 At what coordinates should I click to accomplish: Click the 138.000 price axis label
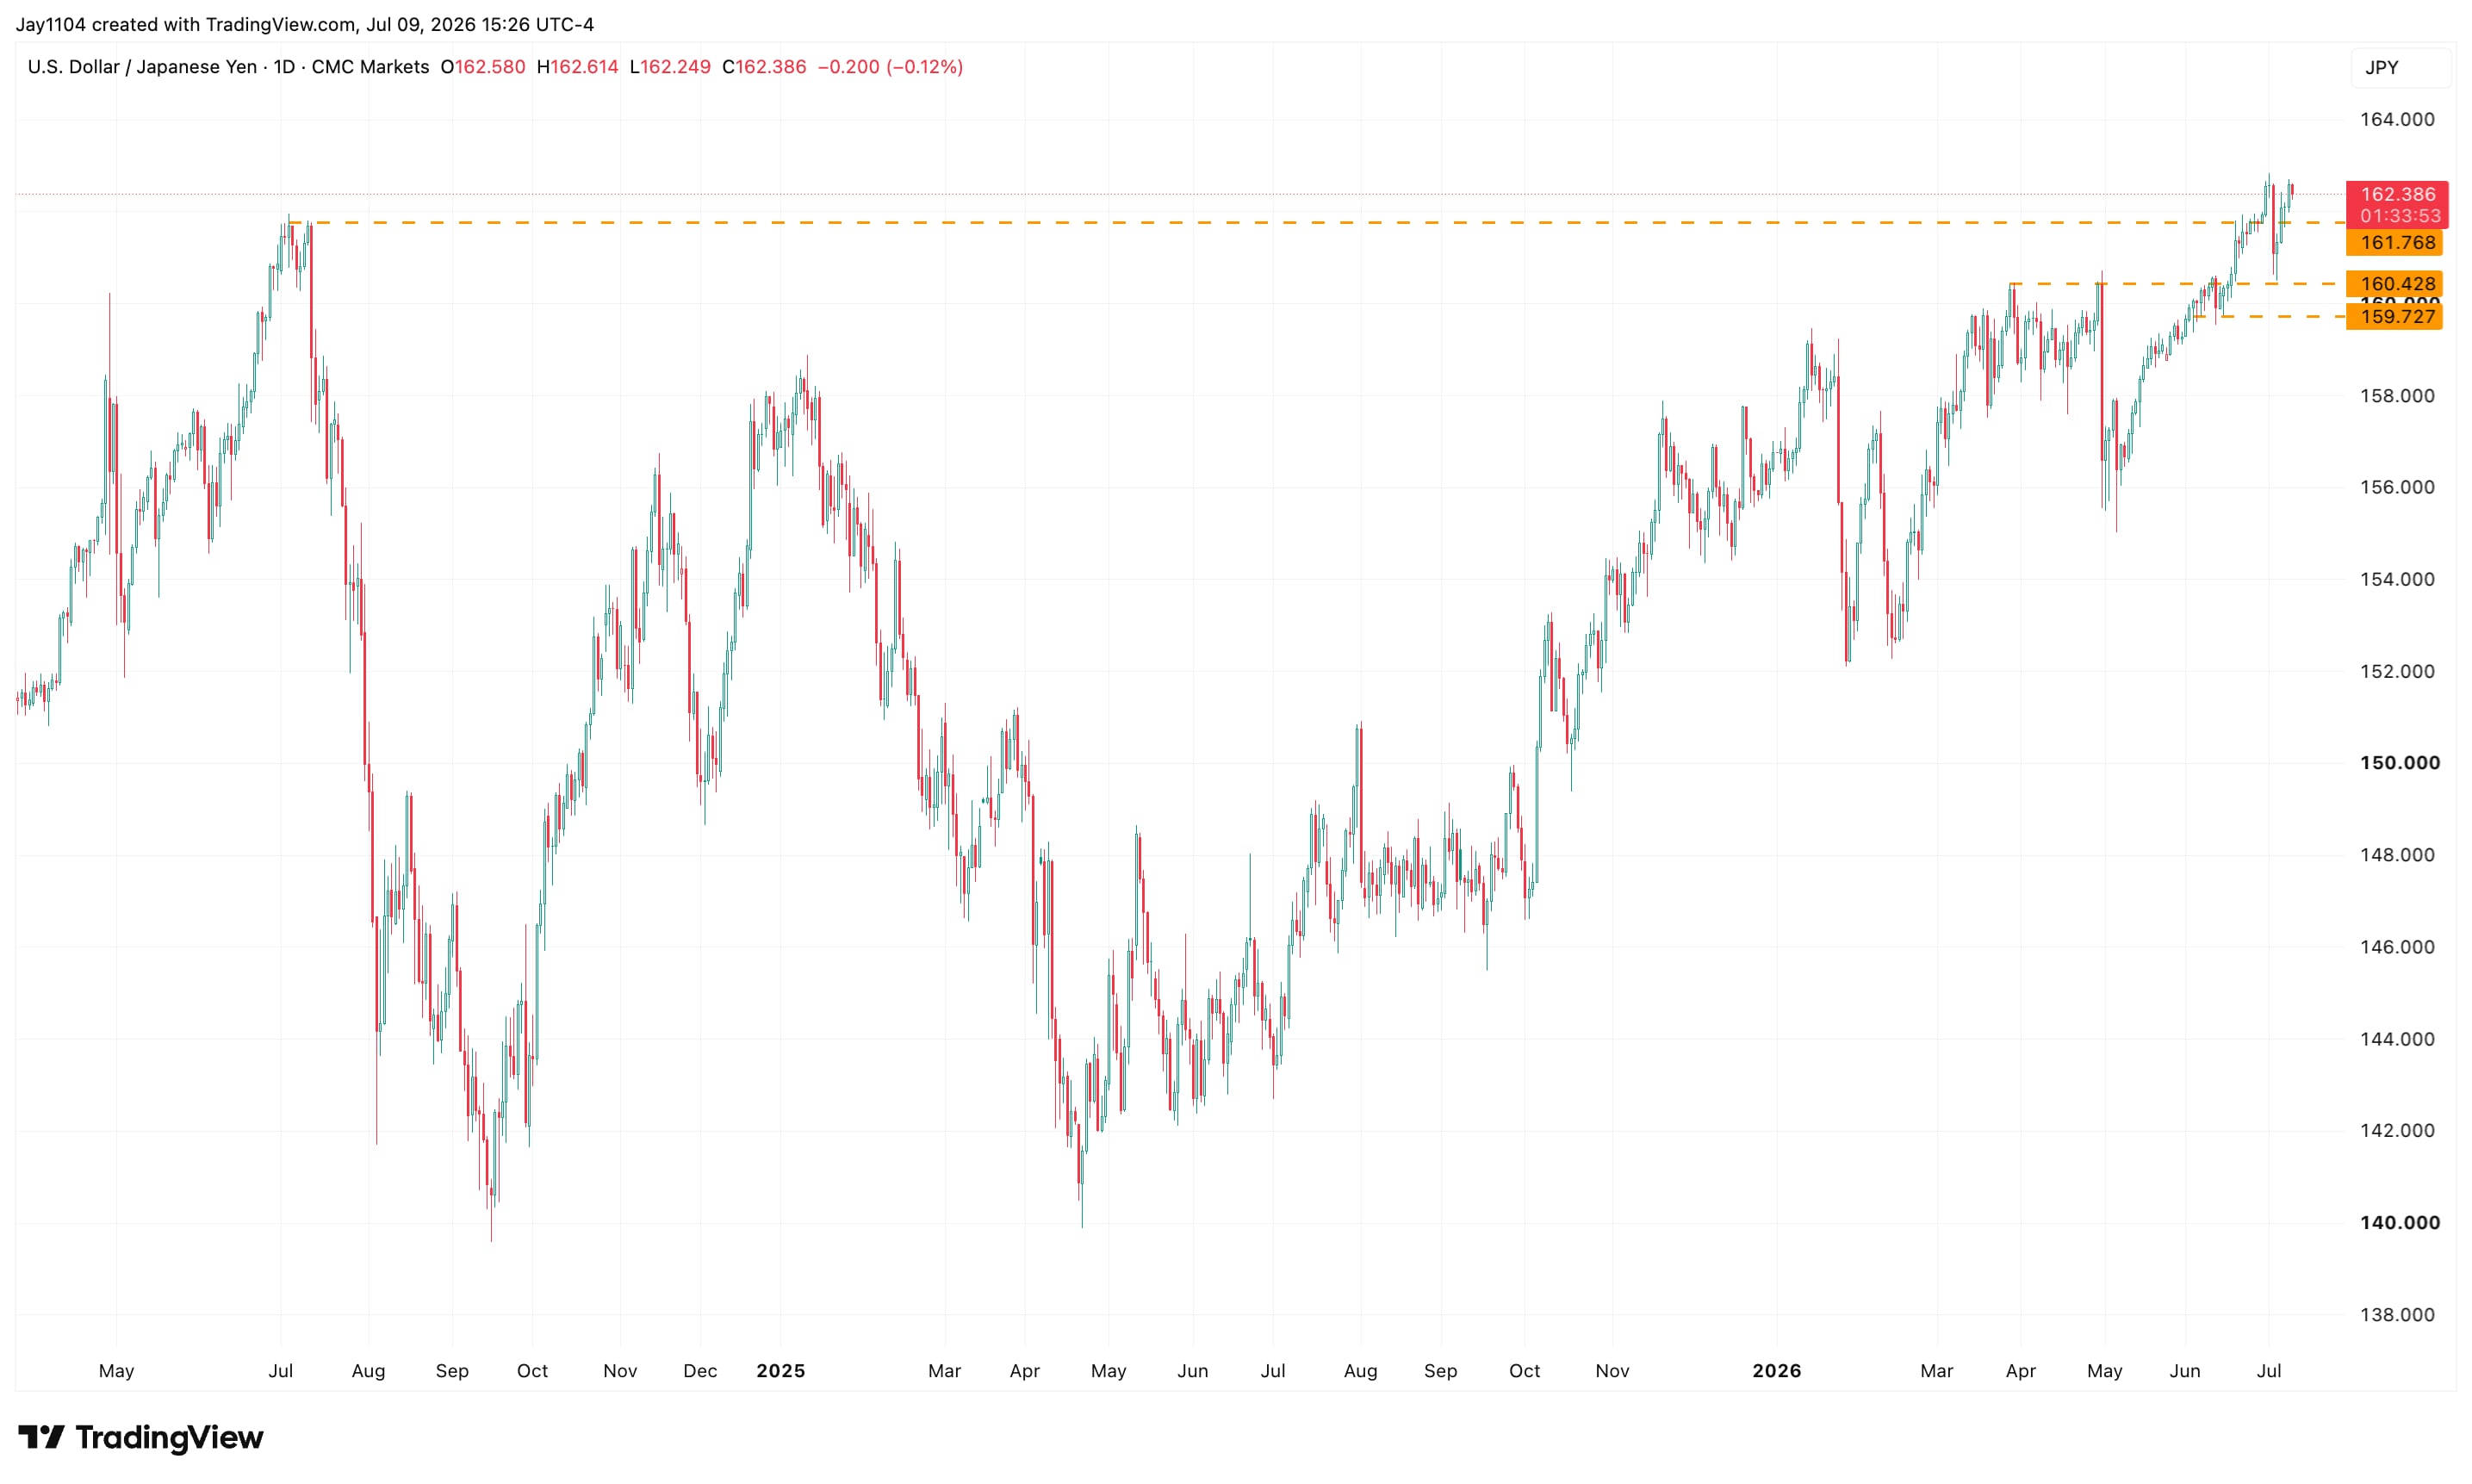point(2397,1314)
